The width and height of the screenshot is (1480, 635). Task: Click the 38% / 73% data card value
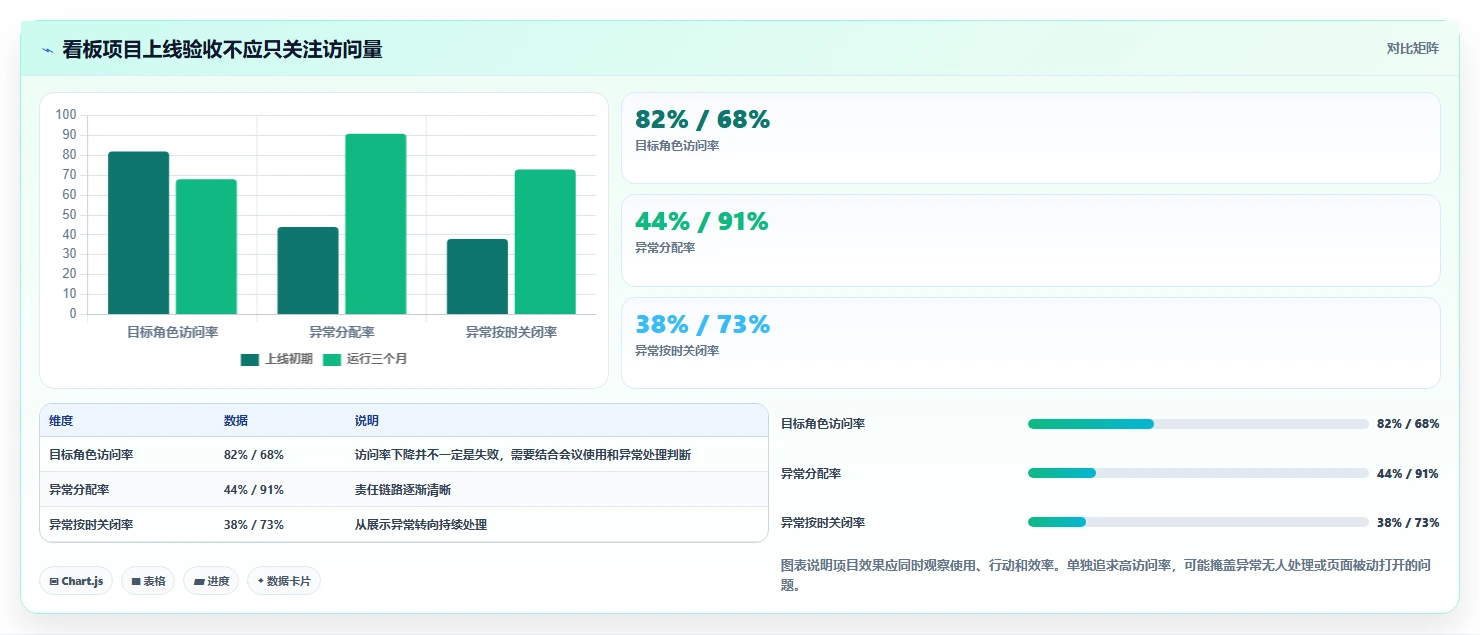coord(703,325)
